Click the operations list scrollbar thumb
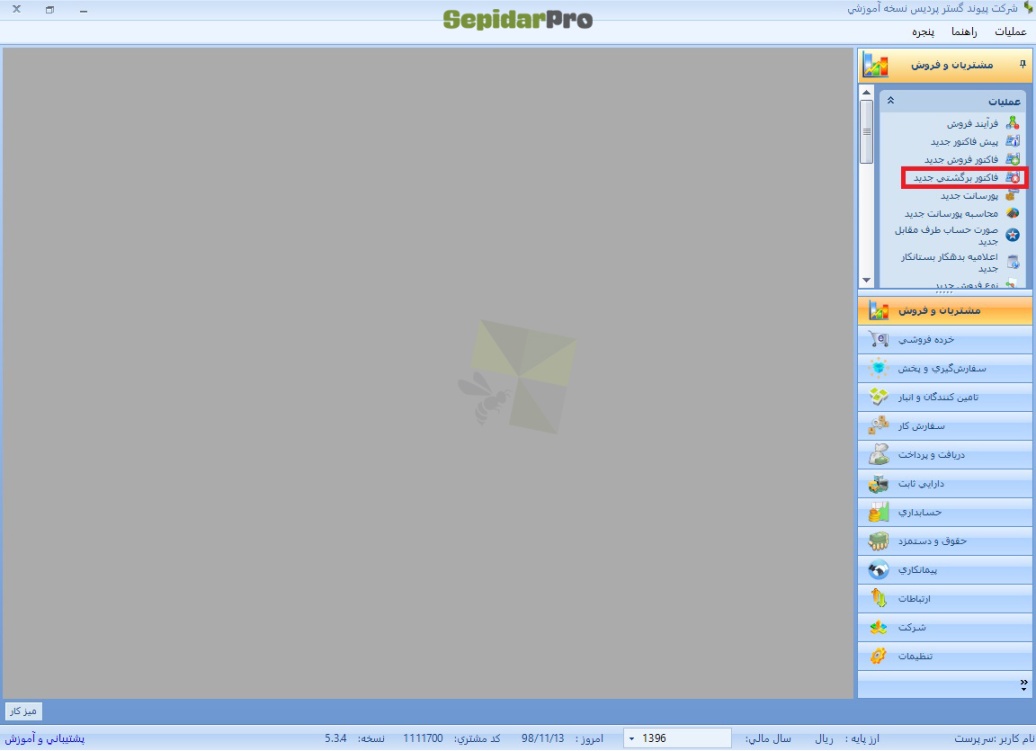1036x751 pixels. point(866,132)
